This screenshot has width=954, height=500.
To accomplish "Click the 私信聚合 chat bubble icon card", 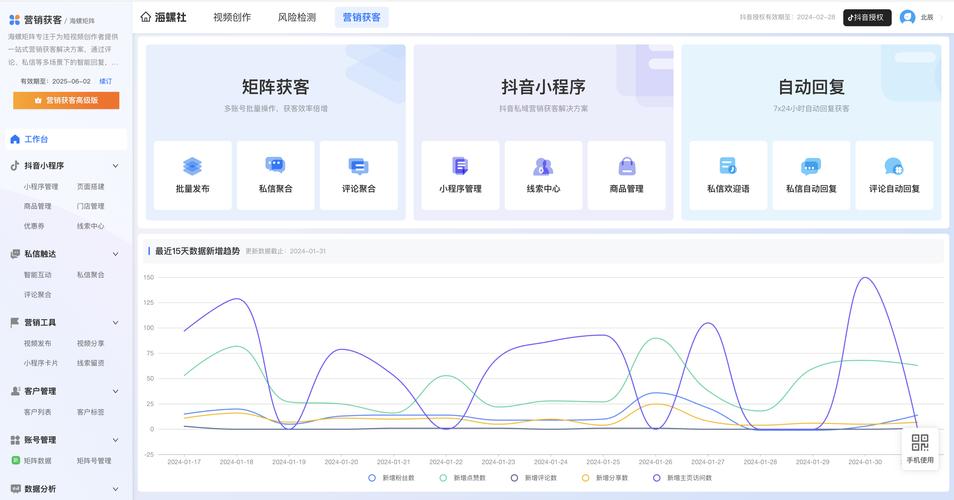I will pos(275,166).
